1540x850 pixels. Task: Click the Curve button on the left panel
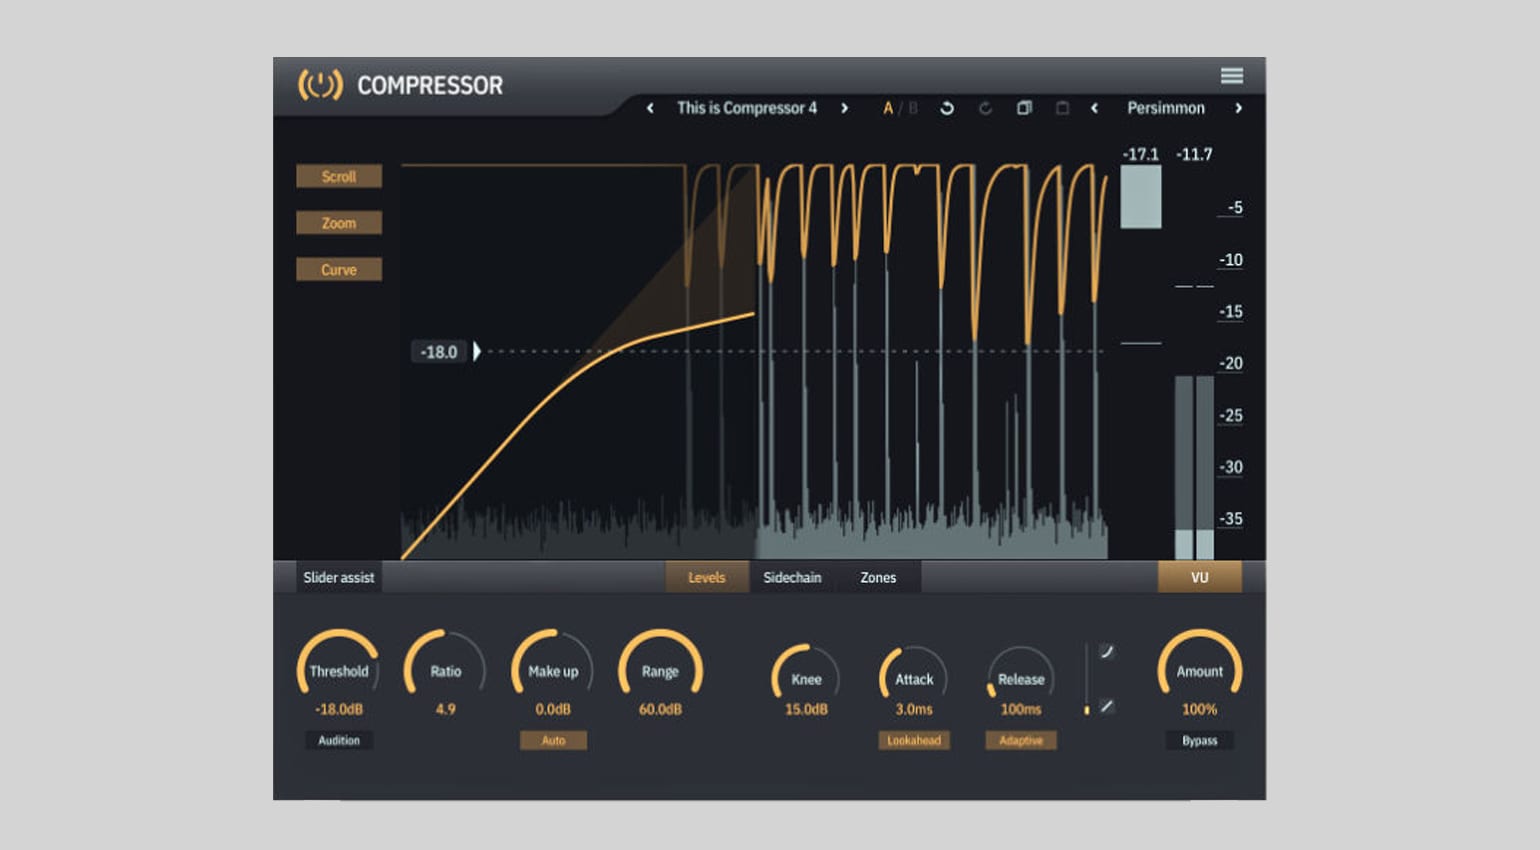(339, 269)
